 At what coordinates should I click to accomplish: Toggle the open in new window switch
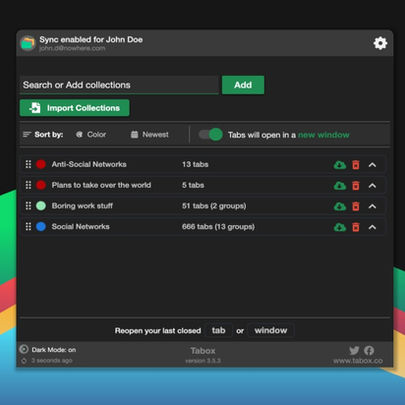tap(211, 135)
